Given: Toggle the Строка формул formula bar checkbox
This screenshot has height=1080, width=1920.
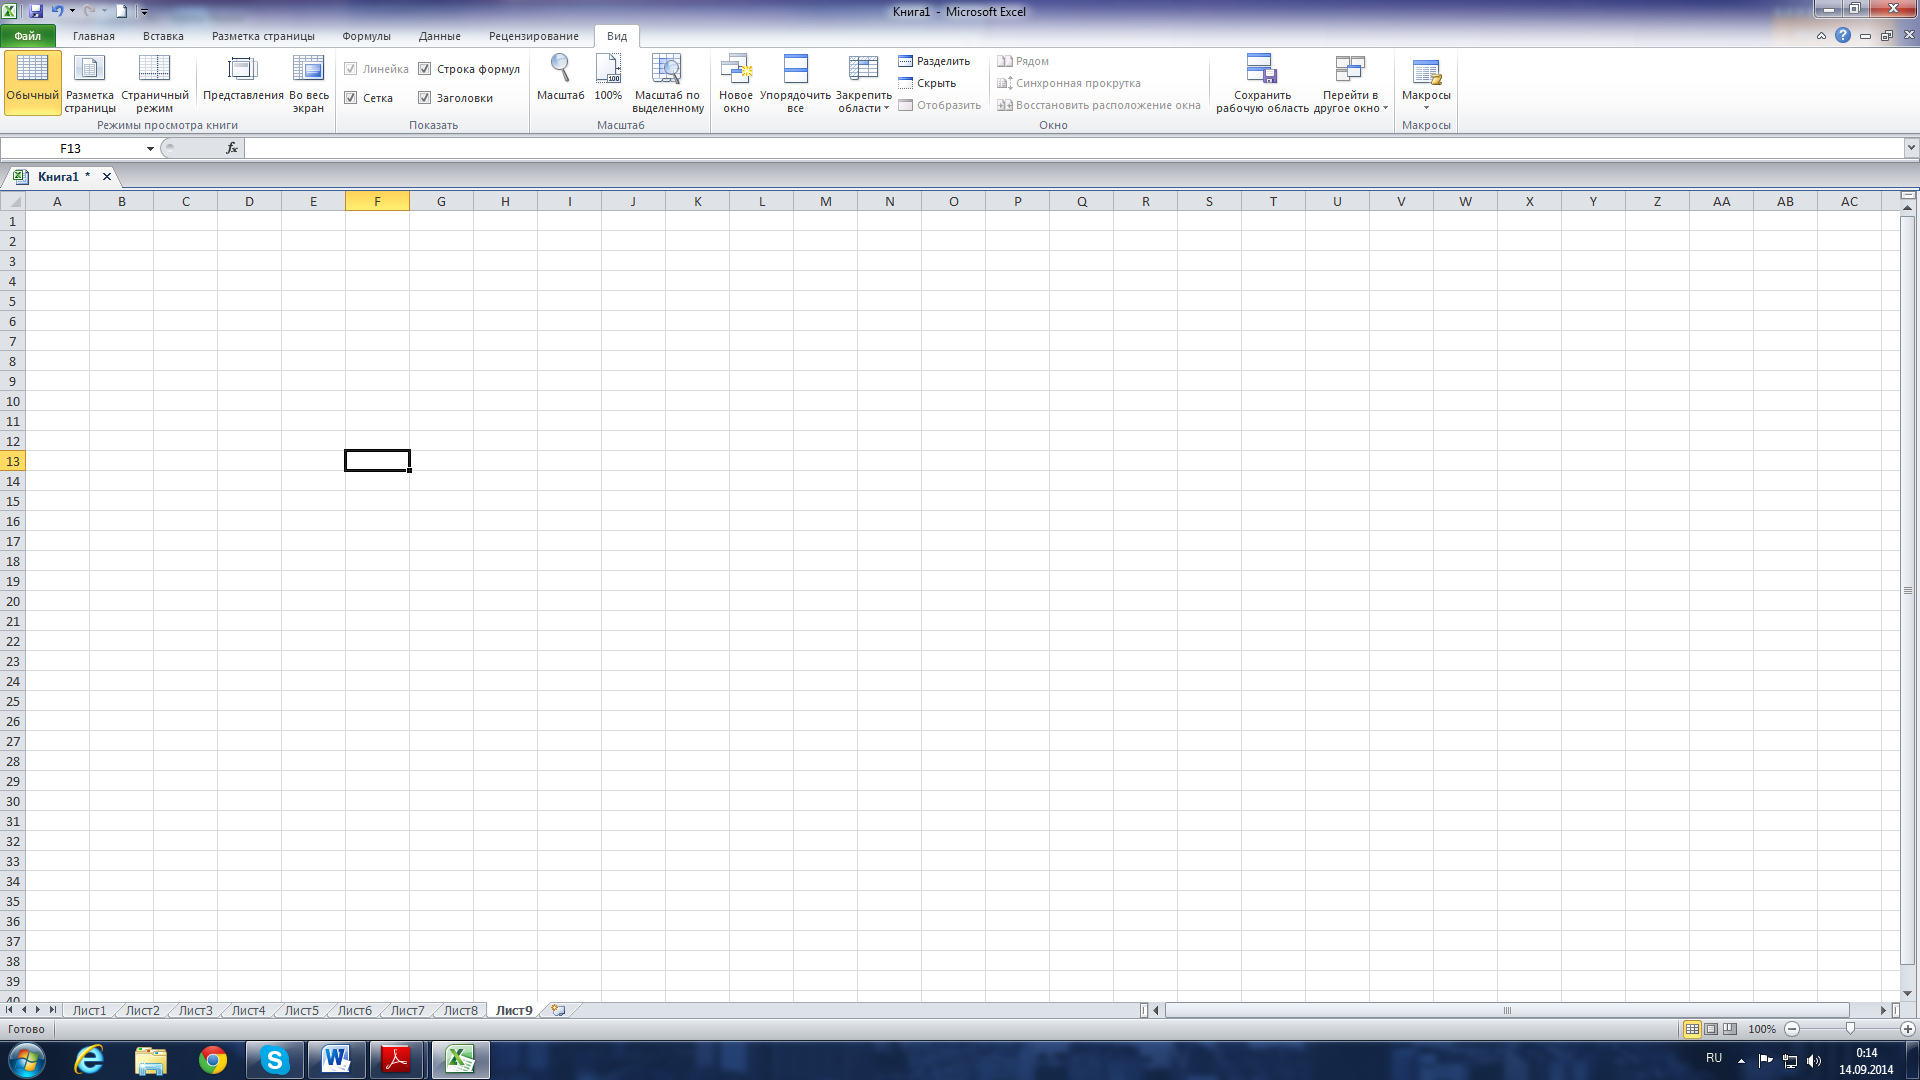Looking at the screenshot, I should pyautogui.click(x=425, y=69).
